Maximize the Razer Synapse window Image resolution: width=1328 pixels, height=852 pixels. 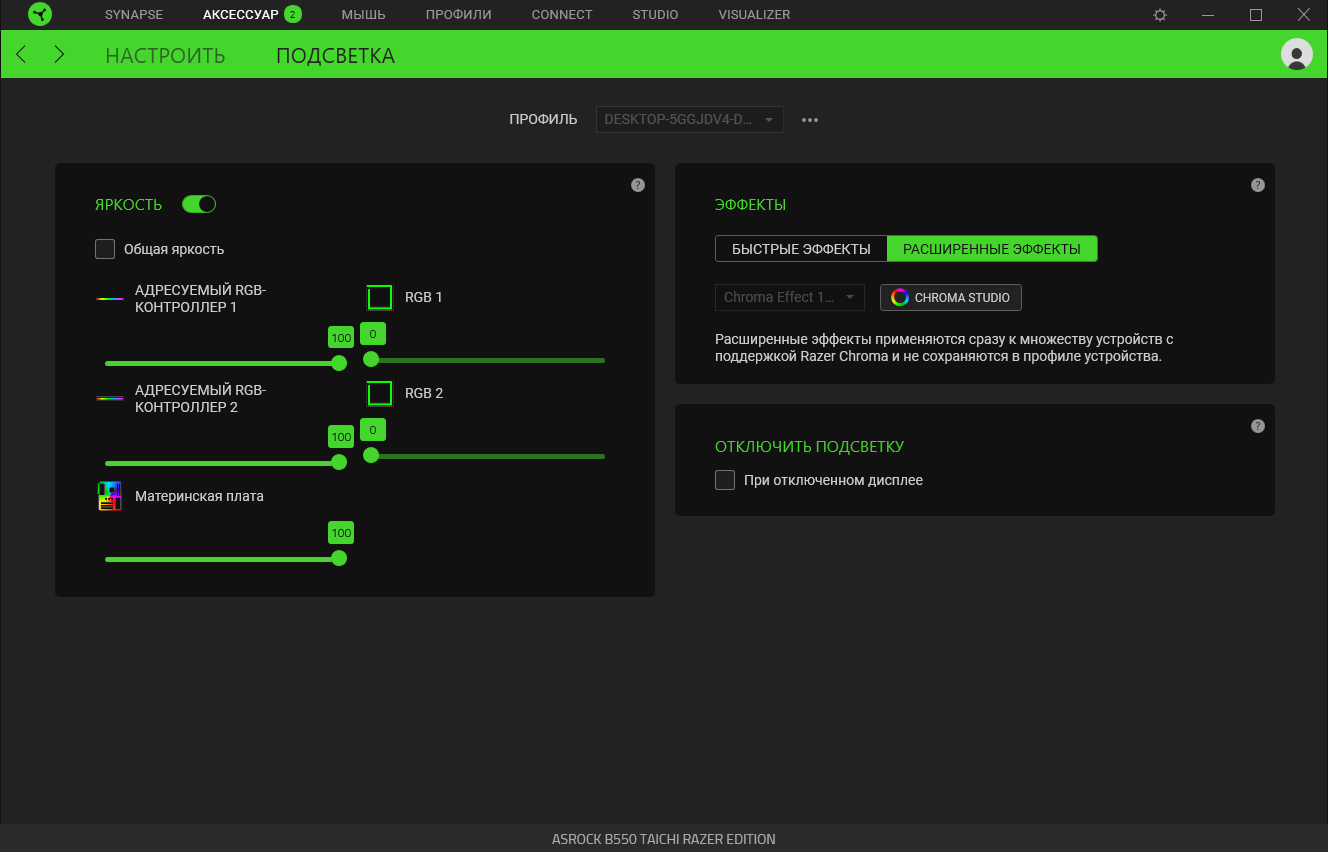click(x=1256, y=15)
